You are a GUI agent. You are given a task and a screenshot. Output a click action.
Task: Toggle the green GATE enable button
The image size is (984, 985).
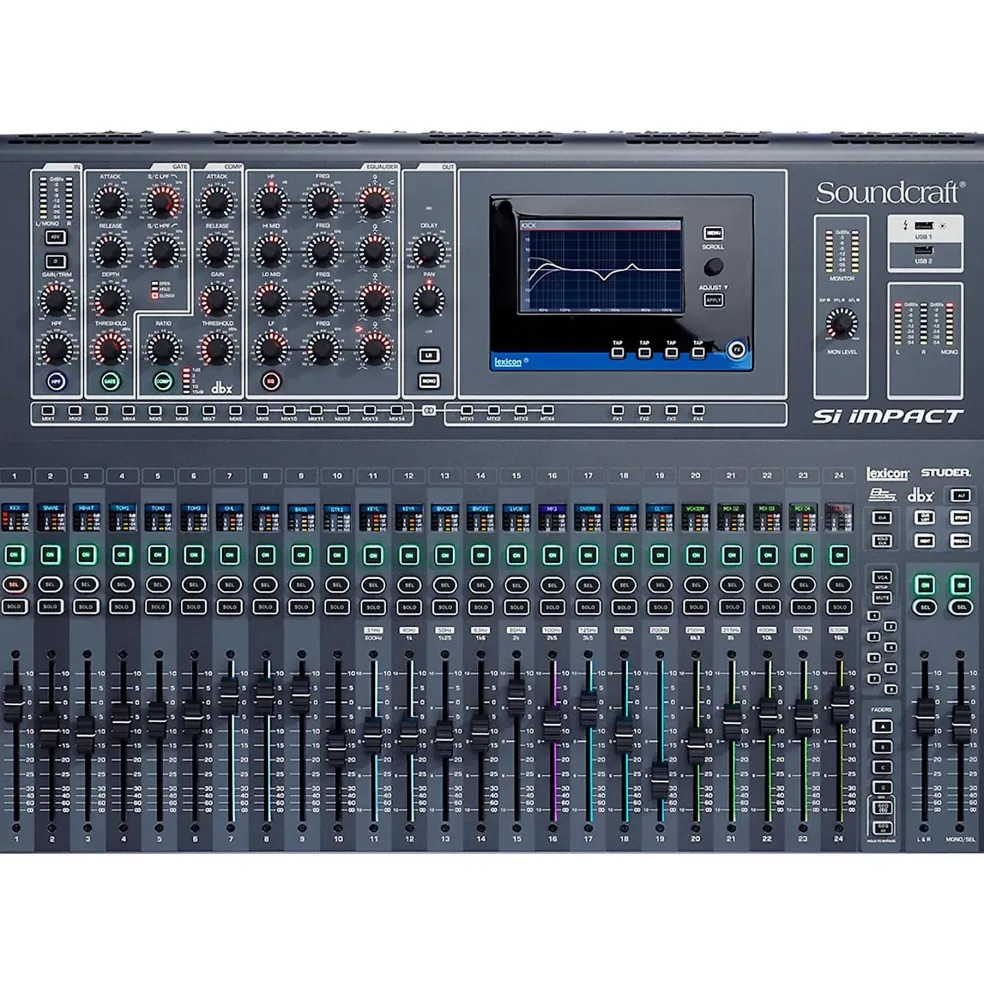pos(110,381)
